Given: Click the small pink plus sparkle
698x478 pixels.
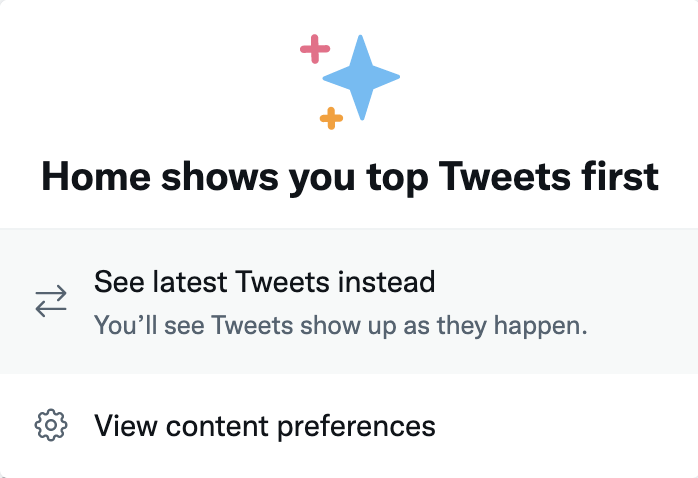Looking at the screenshot, I should pos(315,48).
